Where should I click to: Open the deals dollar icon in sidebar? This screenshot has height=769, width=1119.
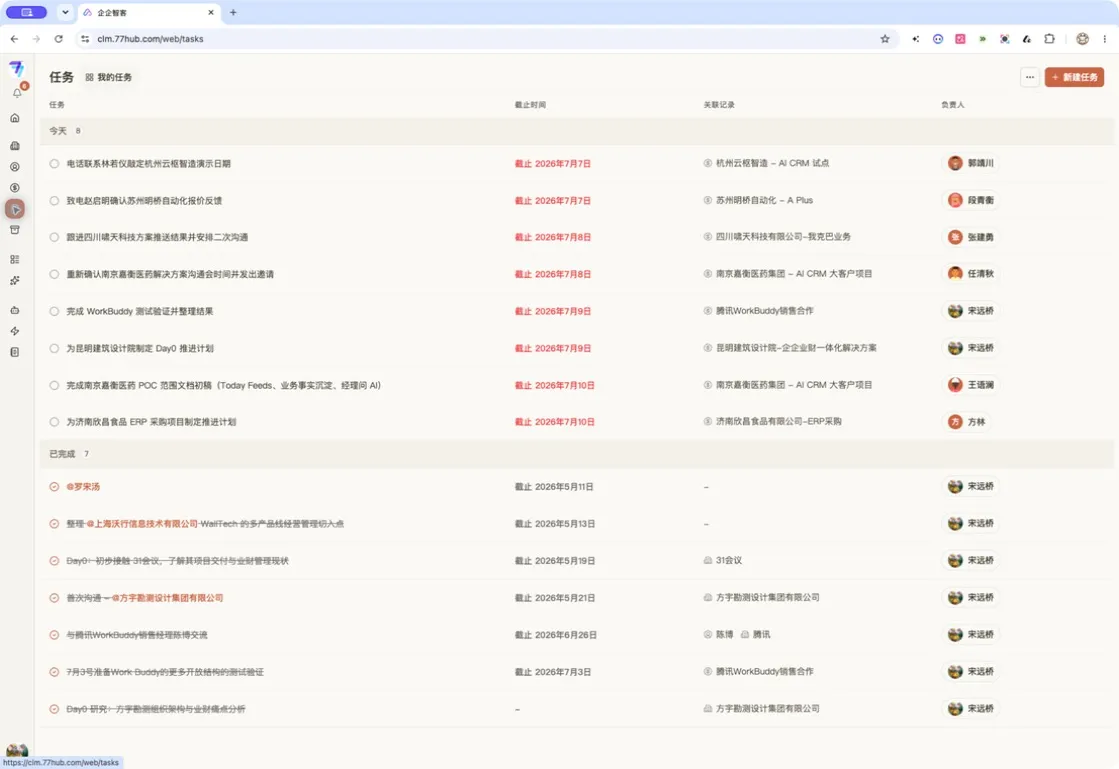15,188
